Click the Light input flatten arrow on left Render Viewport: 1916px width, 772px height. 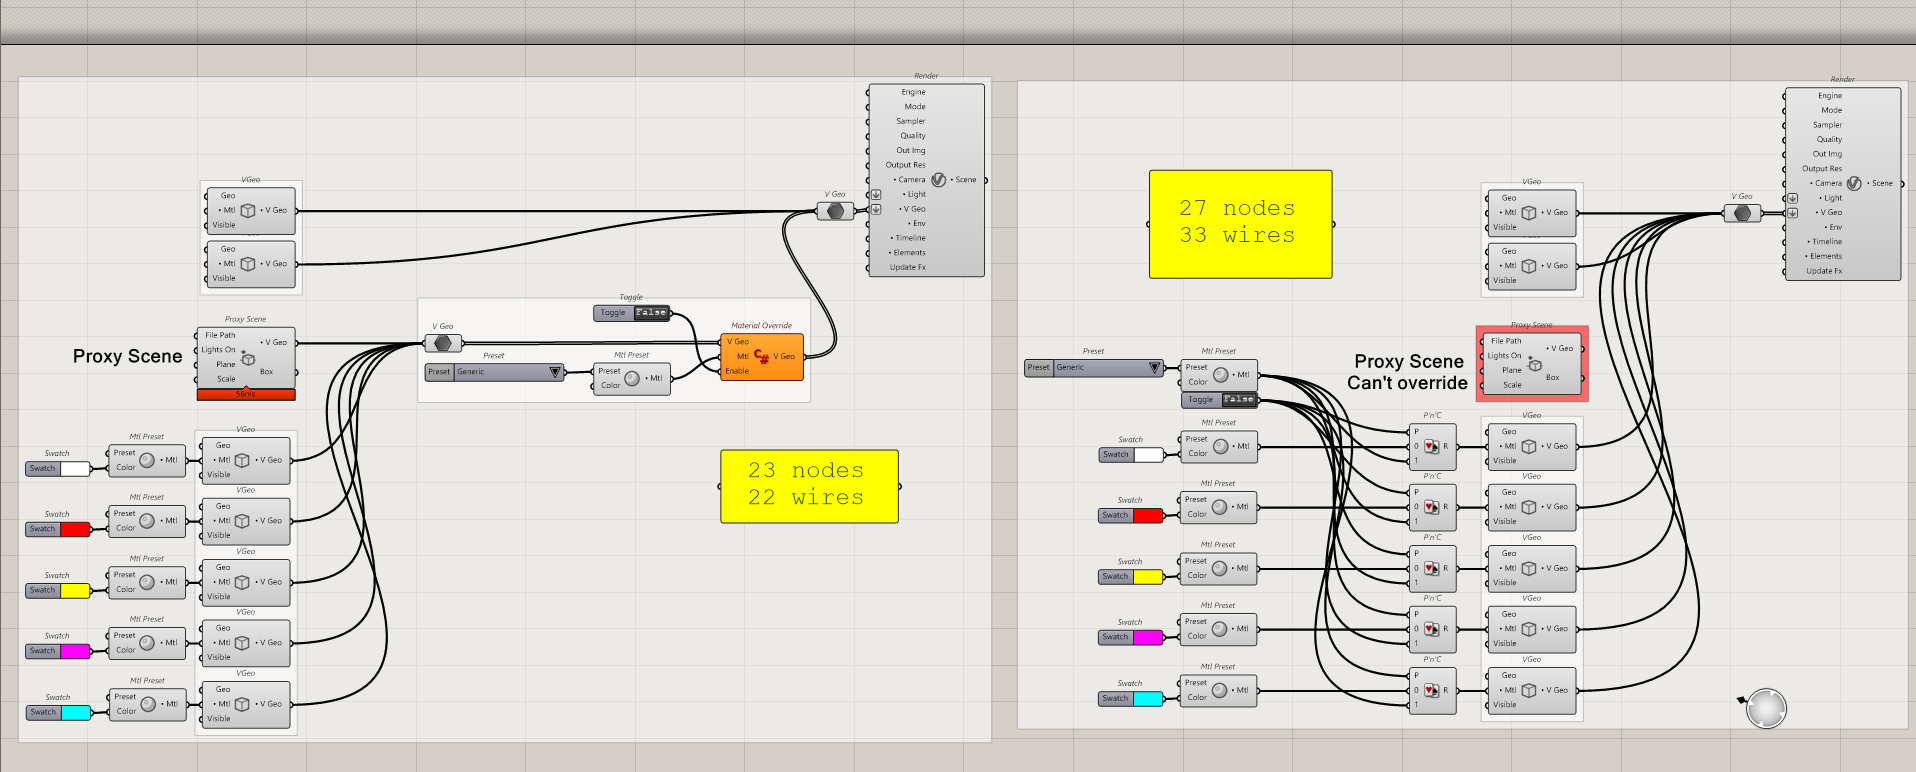[x=876, y=195]
